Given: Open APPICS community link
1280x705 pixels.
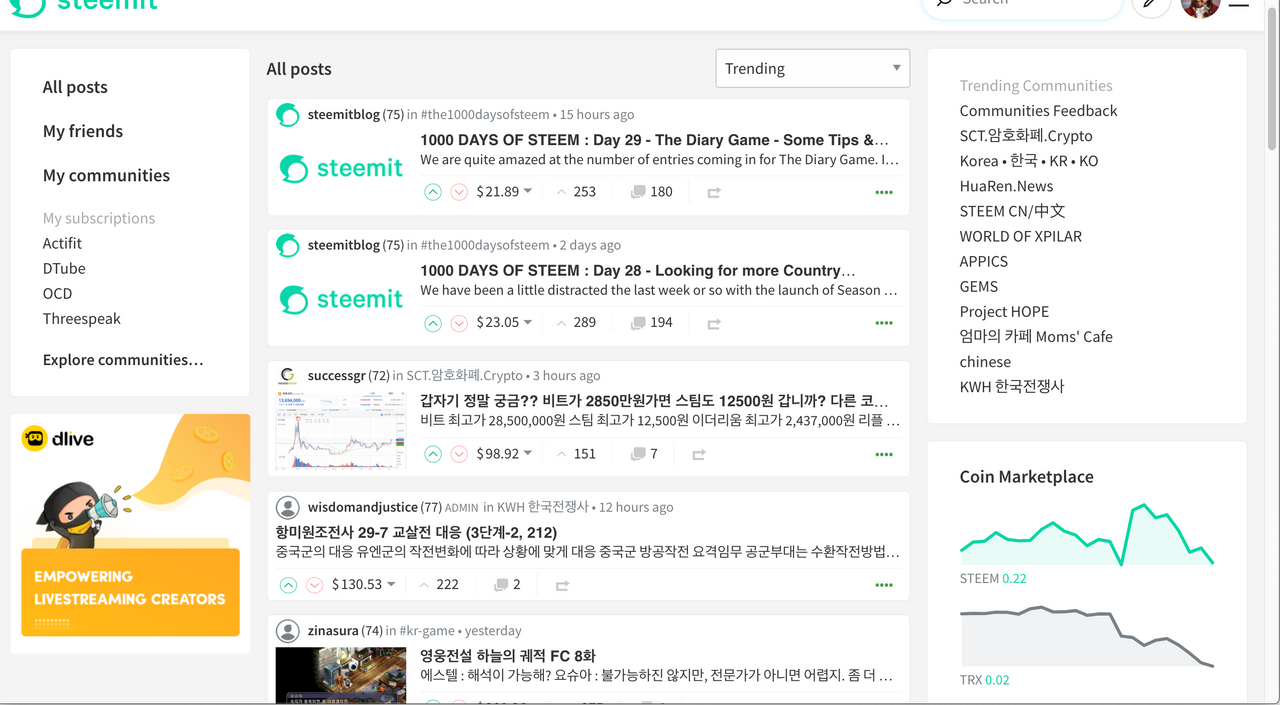Looking at the screenshot, I should click(984, 261).
